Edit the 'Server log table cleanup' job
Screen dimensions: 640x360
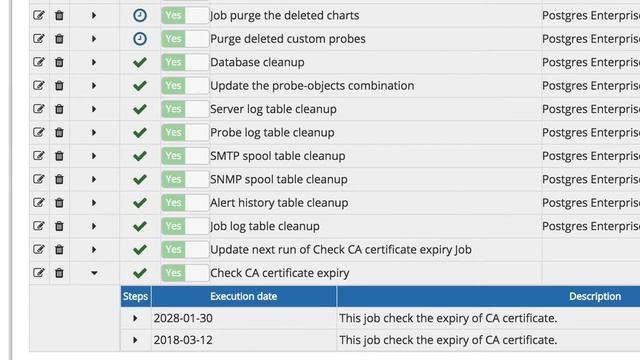tap(39, 109)
